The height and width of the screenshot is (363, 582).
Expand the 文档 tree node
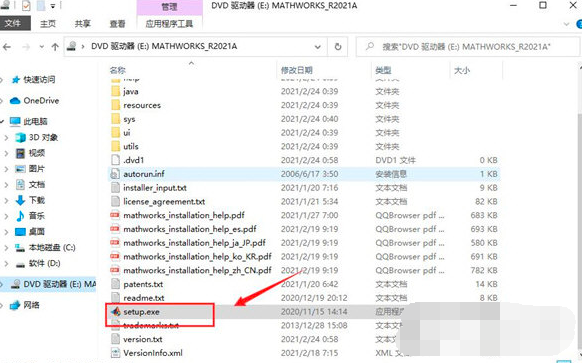point(6,184)
